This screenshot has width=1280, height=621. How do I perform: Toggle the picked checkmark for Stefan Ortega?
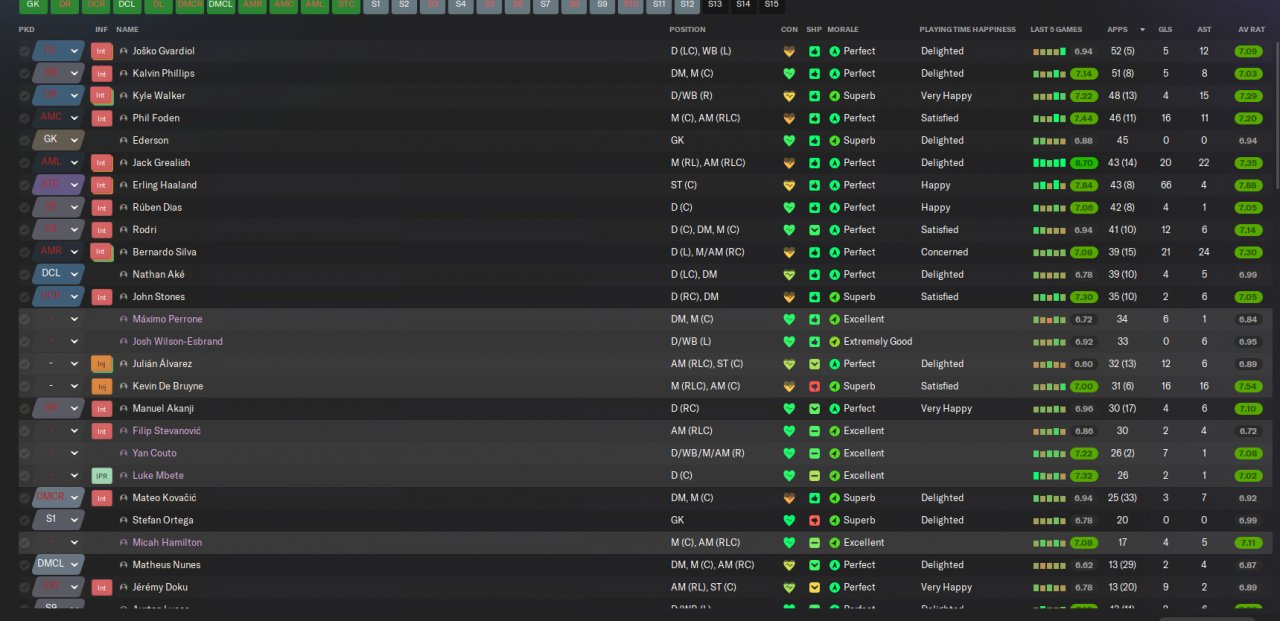pos(25,520)
